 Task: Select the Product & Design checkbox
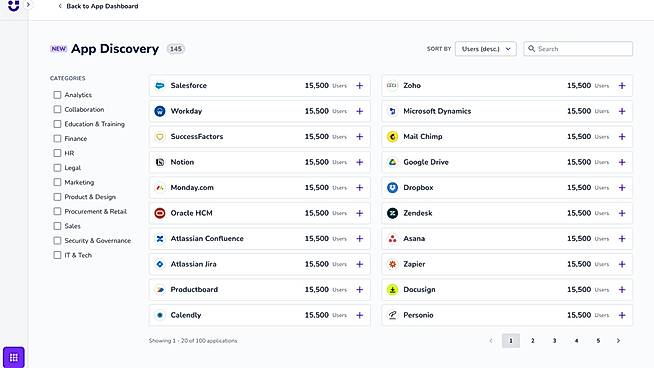(57, 197)
